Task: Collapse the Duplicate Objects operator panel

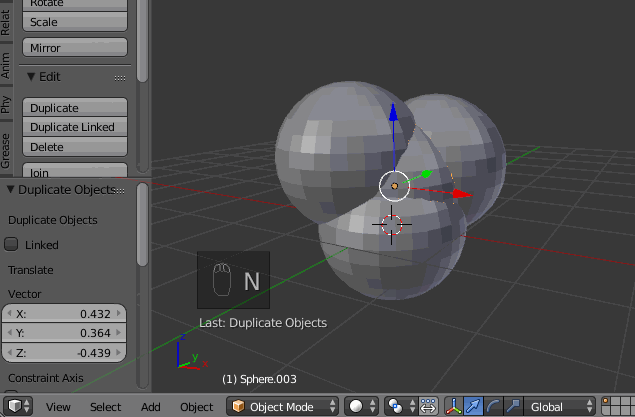Action: (x=10, y=189)
